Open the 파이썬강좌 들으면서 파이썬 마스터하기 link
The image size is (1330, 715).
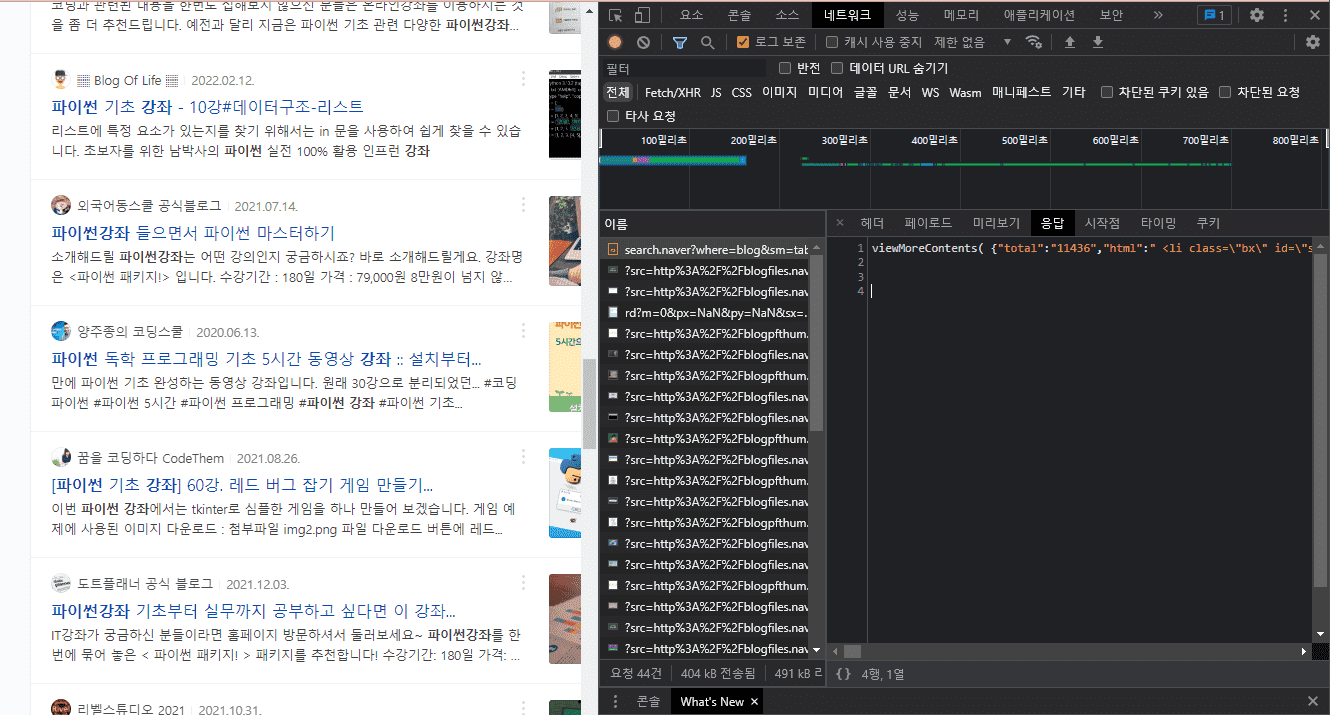(193, 233)
